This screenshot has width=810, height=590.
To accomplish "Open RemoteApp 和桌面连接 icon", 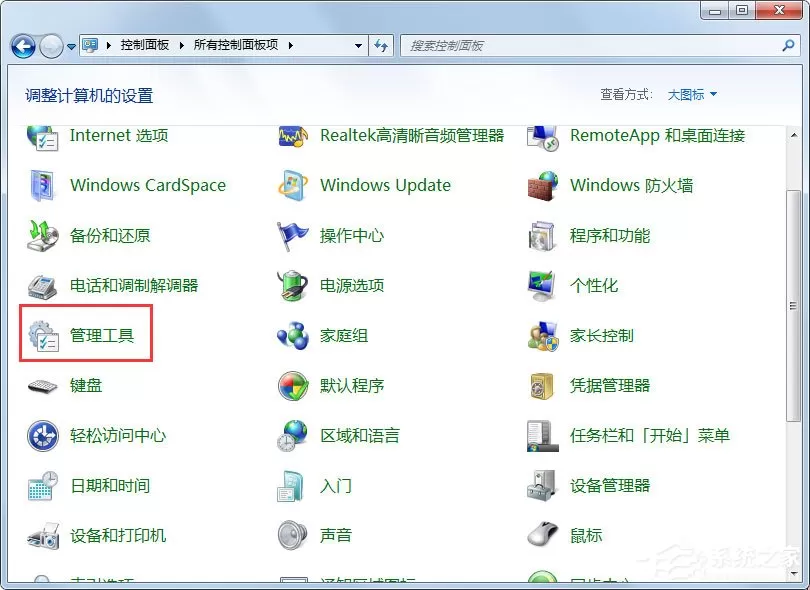I will pyautogui.click(x=542, y=137).
